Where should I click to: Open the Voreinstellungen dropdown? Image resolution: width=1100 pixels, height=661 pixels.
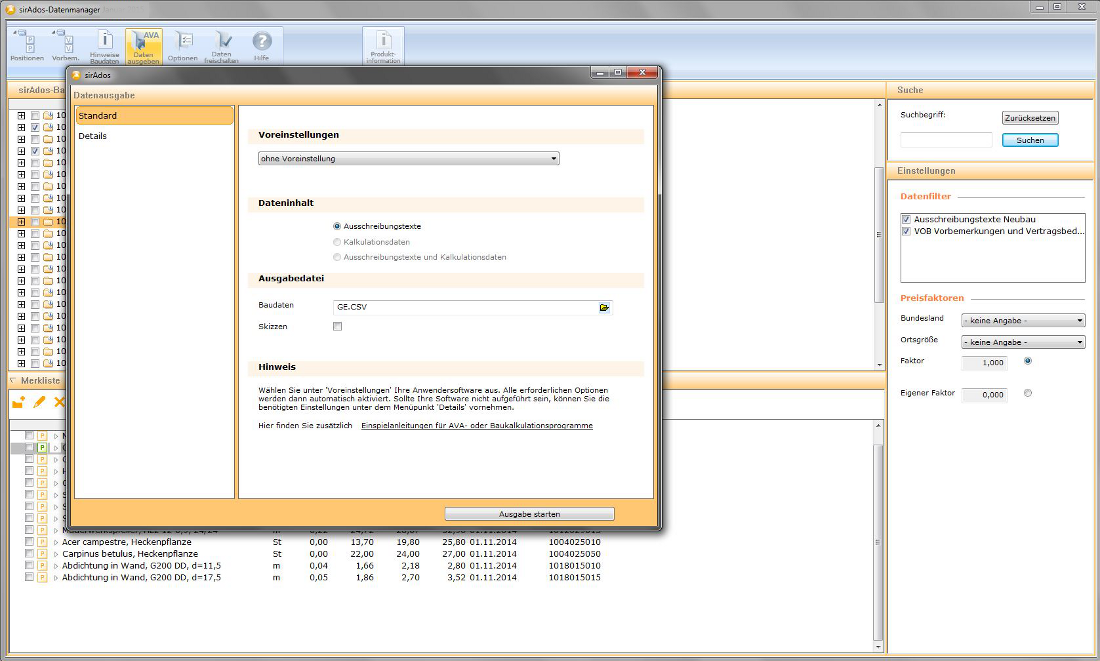click(x=408, y=158)
